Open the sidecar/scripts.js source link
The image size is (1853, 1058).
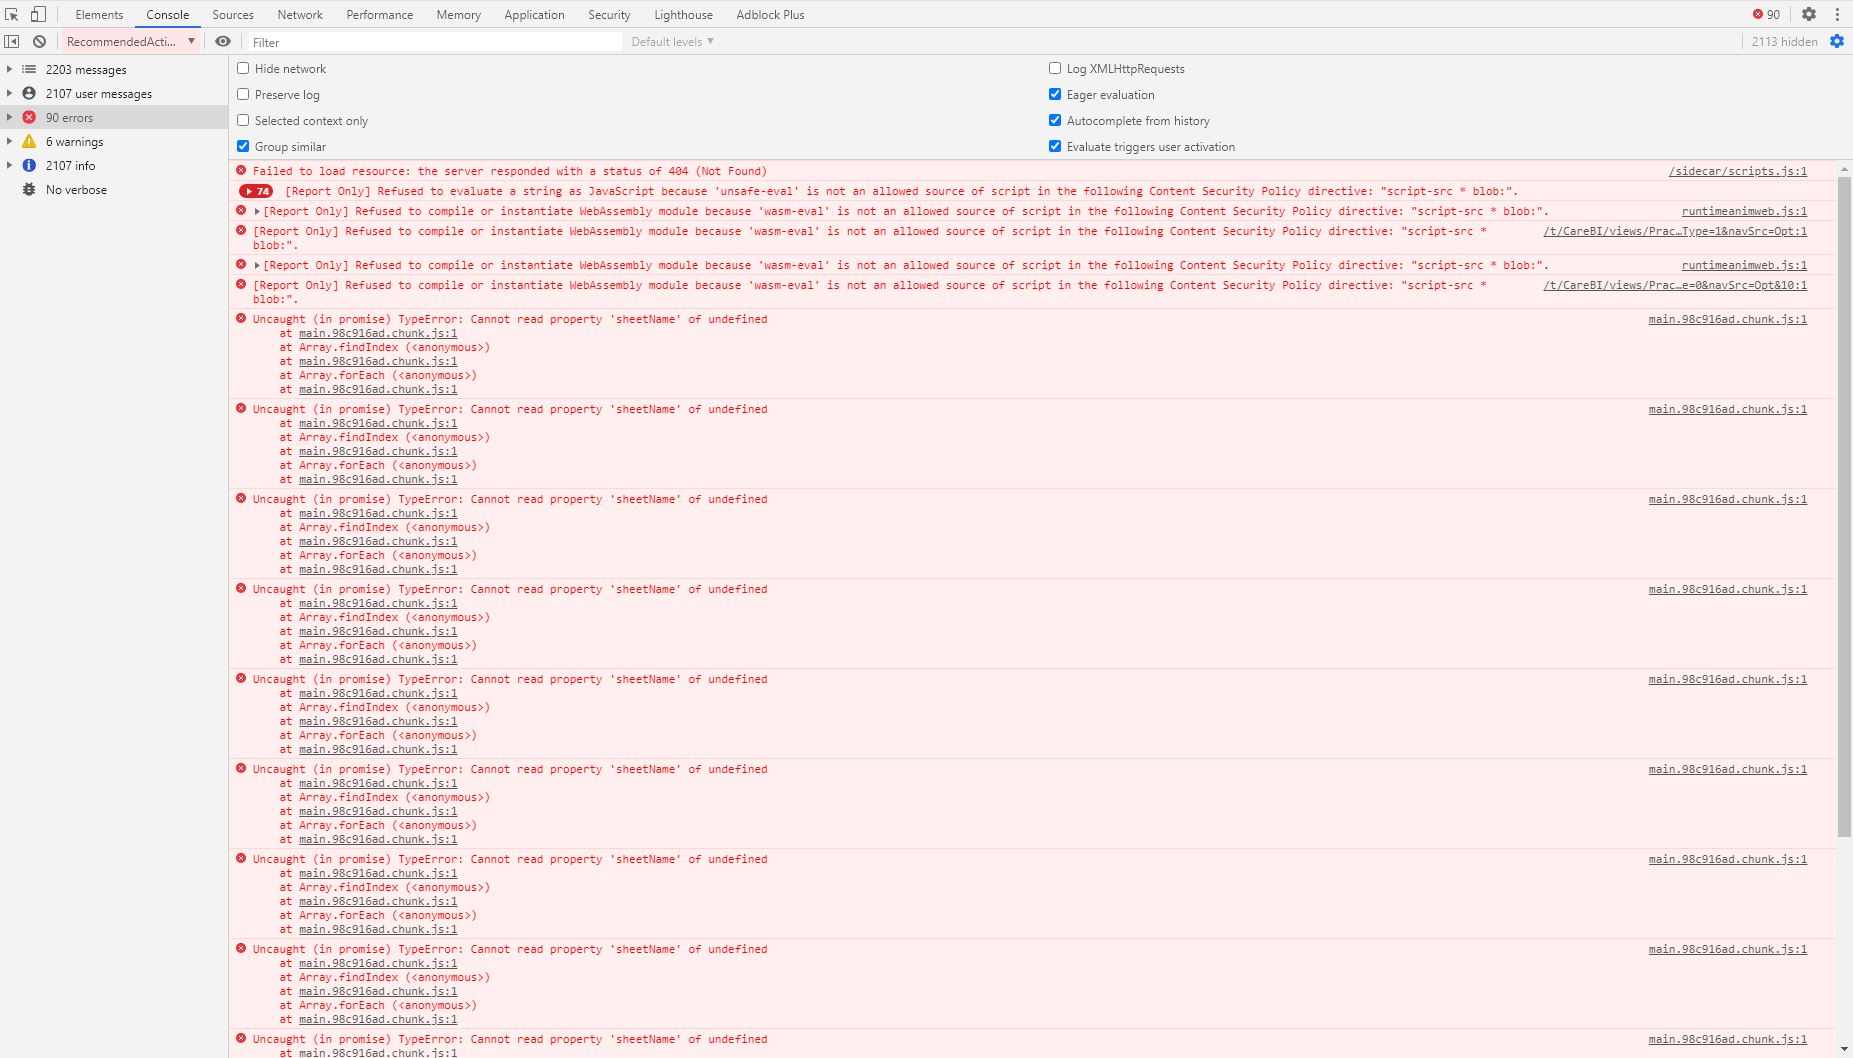coord(1740,171)
